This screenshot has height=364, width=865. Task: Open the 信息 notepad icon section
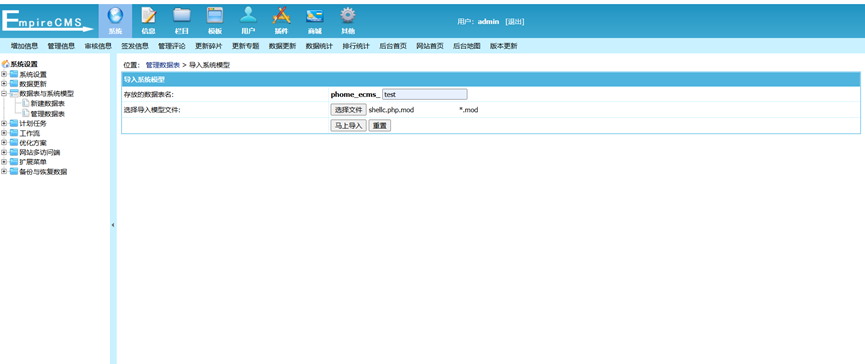click(148, 21)
